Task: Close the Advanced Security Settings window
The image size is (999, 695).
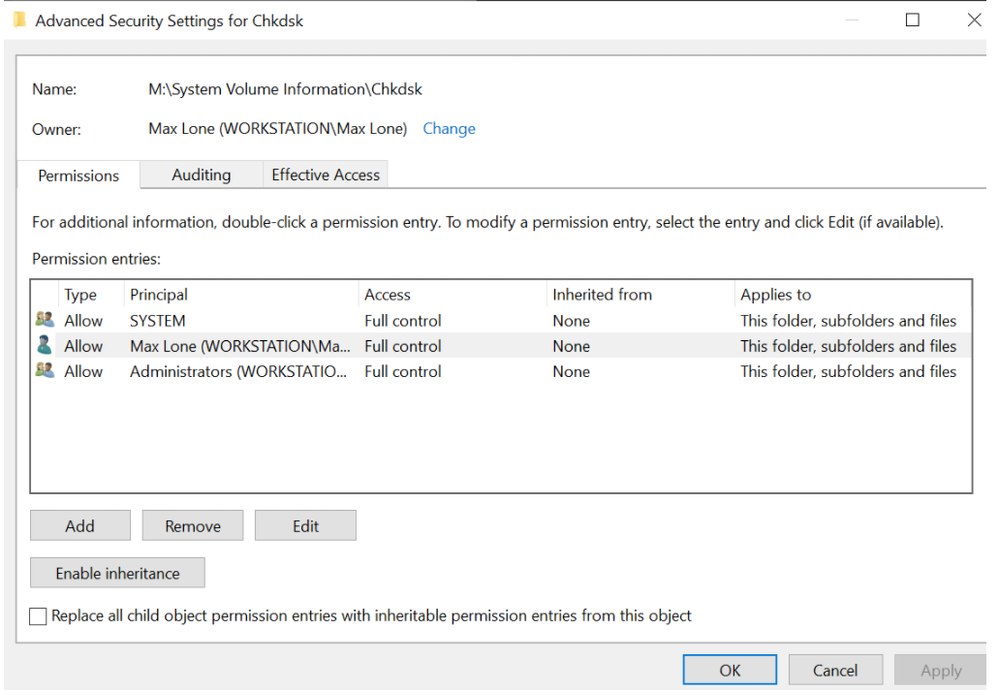Action: pos(974,20)
